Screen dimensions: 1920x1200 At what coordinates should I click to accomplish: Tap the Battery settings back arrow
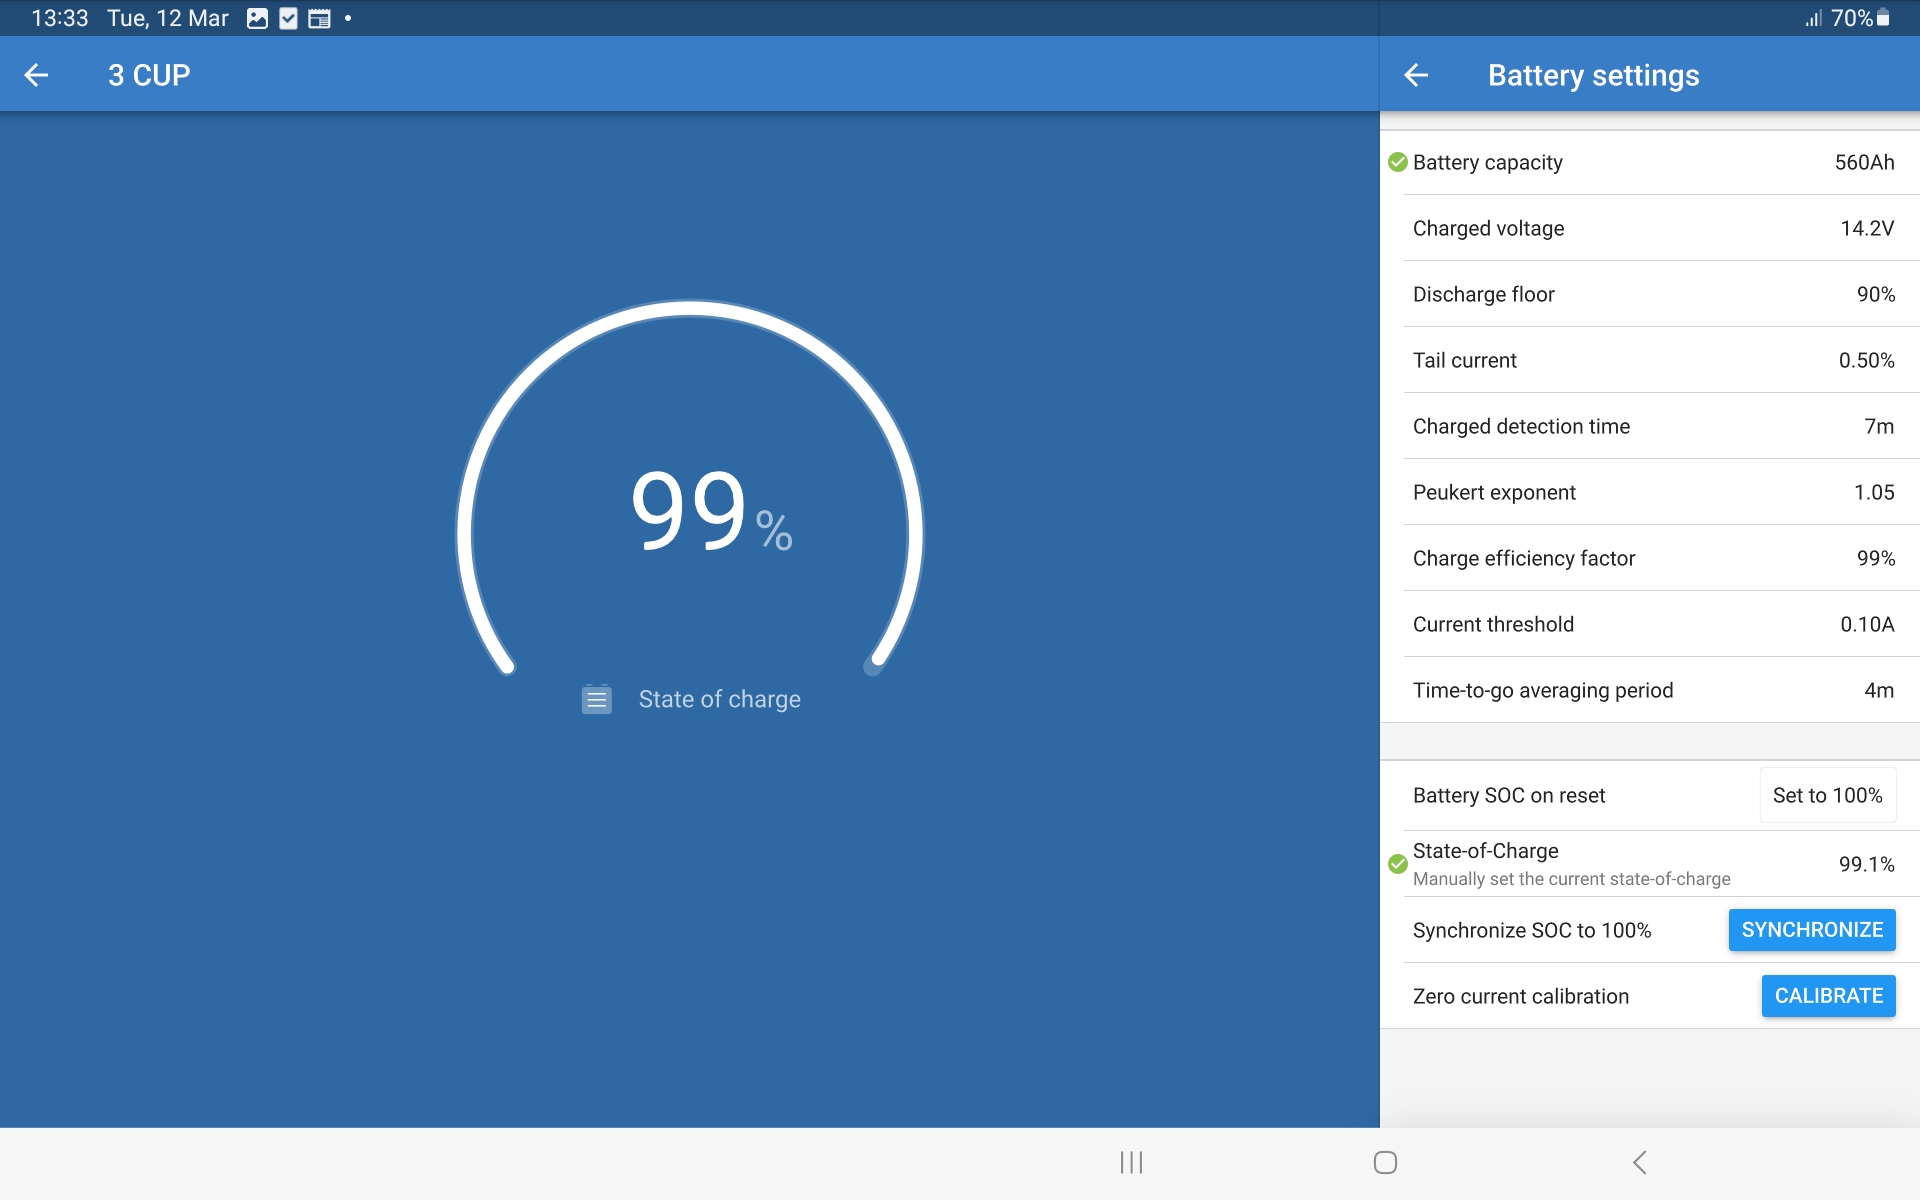(x=1416, y=75)
